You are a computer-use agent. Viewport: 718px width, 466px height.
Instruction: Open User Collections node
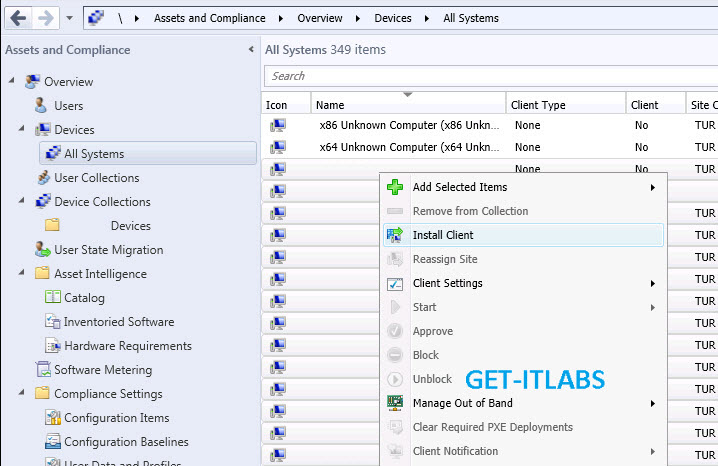point(96,178)
